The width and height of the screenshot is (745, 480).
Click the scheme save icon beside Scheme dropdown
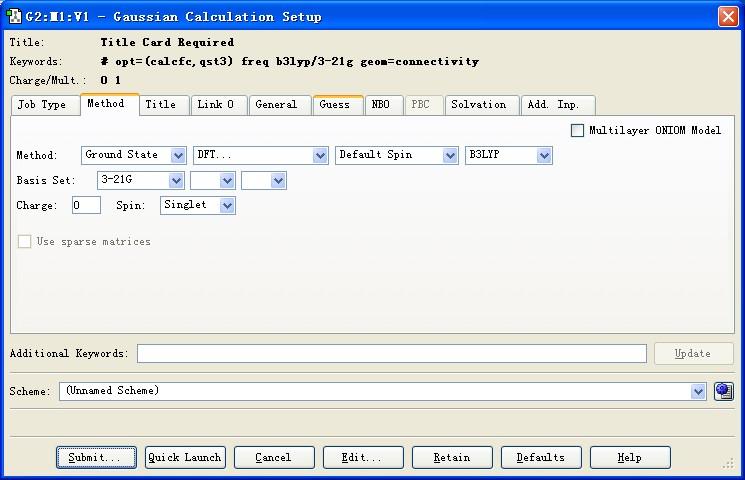[x=724, y=392]
